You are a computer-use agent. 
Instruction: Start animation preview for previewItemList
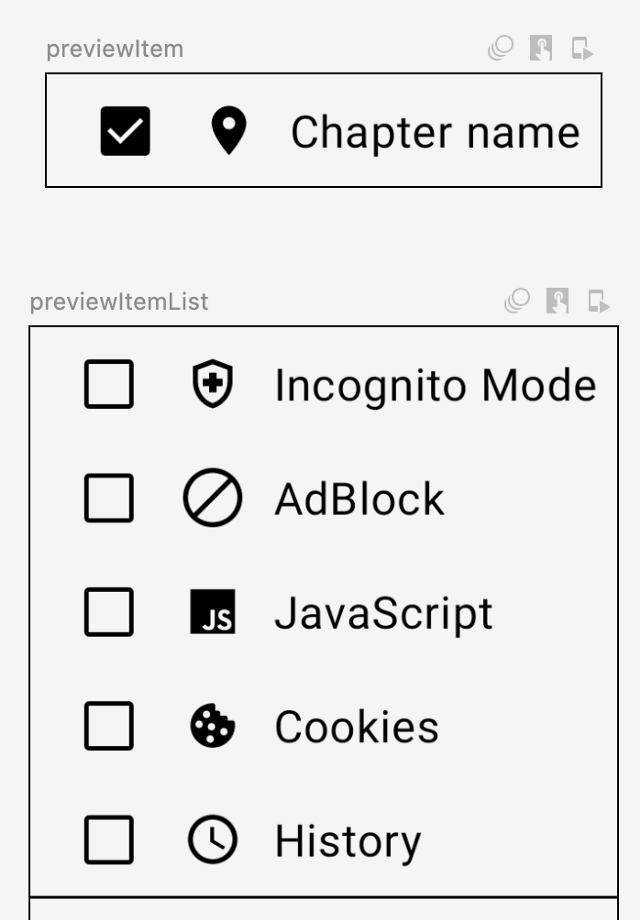tap(516, 301)
